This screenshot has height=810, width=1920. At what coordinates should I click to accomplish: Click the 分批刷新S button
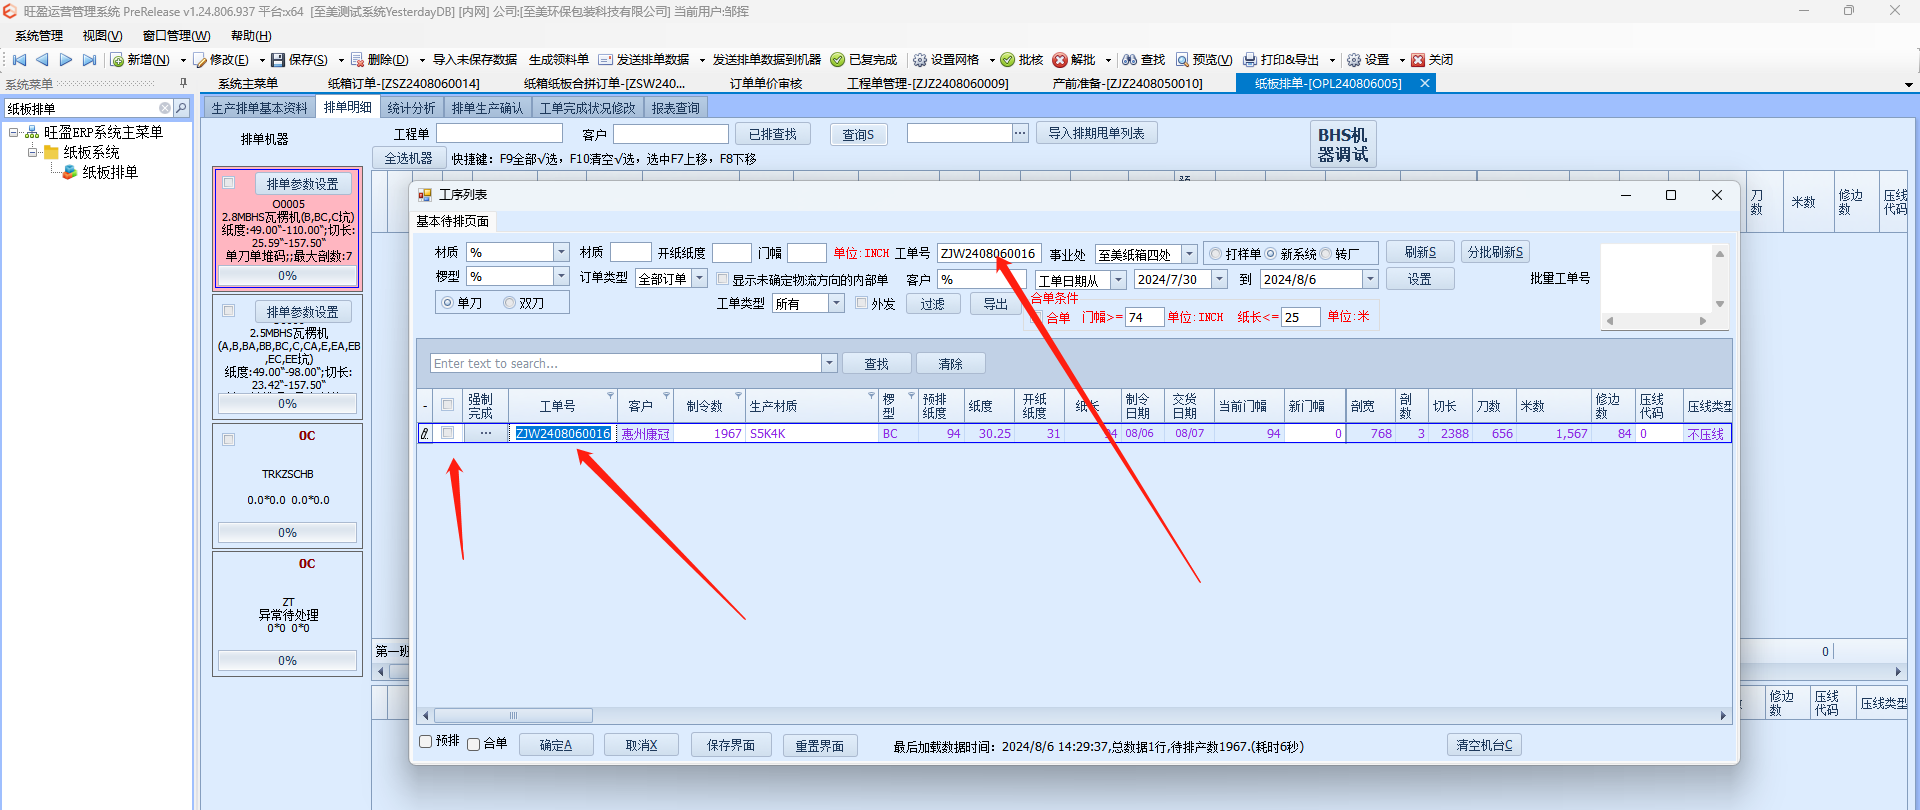[1496, 252]
